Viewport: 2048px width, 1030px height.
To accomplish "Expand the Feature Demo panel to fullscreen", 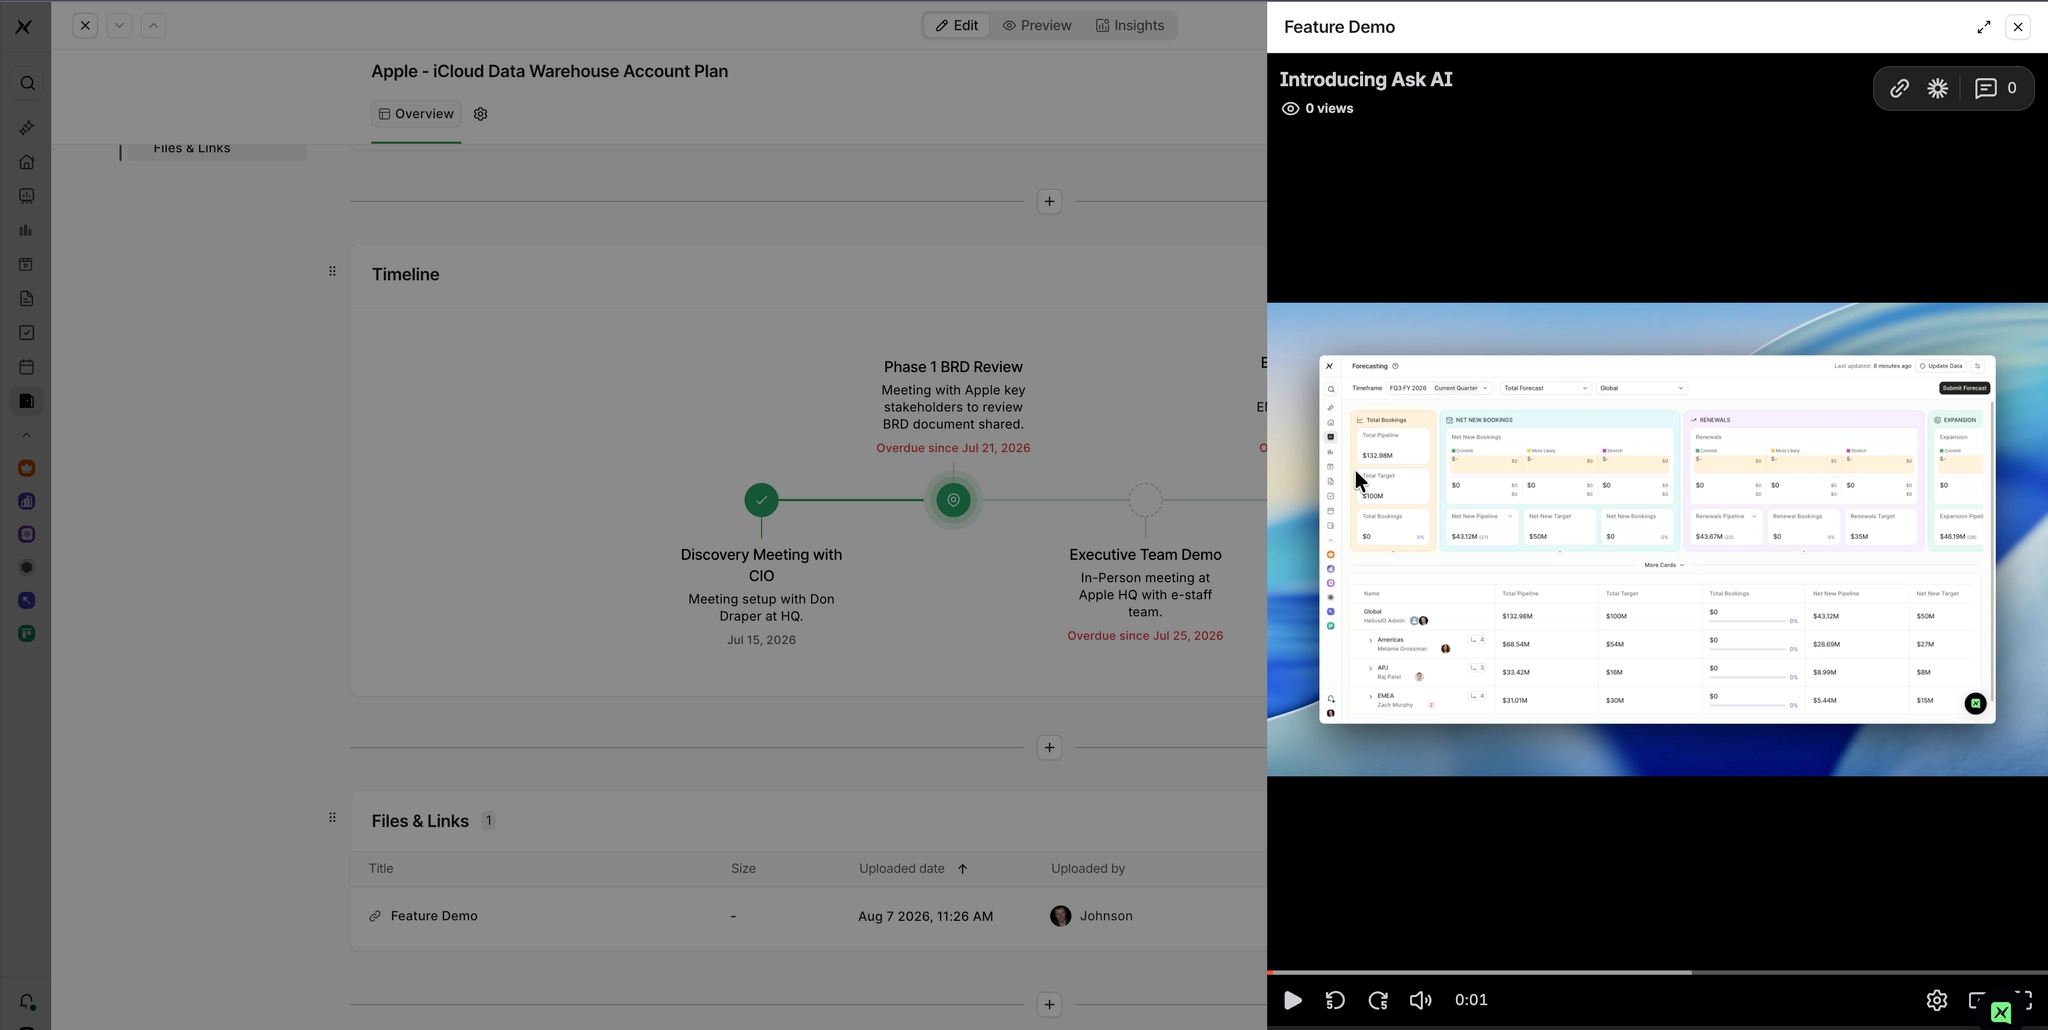I will click(1984, 27).
